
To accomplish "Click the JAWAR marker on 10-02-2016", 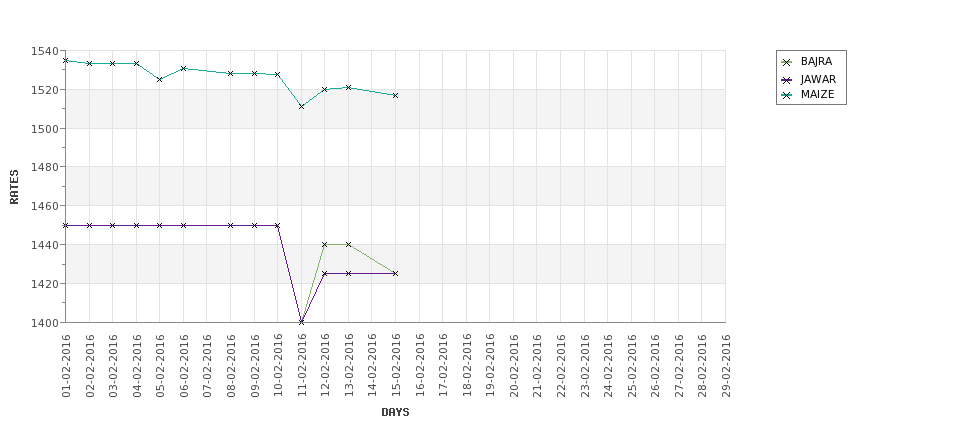I will point(277,225).
